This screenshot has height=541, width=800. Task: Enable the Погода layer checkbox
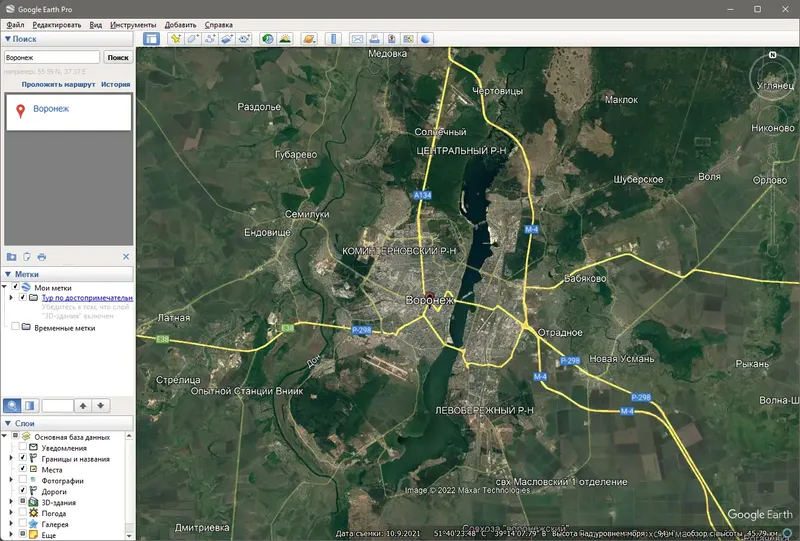click(22, 512)
